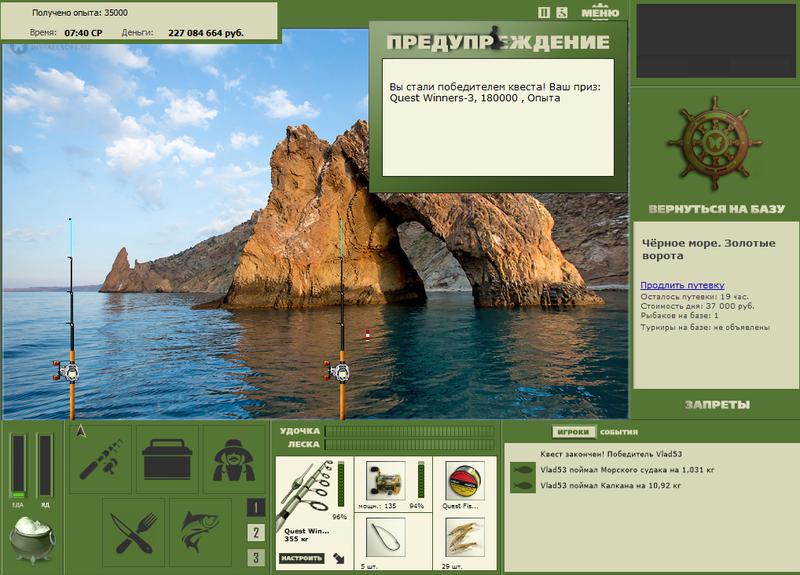The height and width of the screenshot is (575, 800).
Task: Select the shrimp bait thumbnail
Action: click(464, 537)
